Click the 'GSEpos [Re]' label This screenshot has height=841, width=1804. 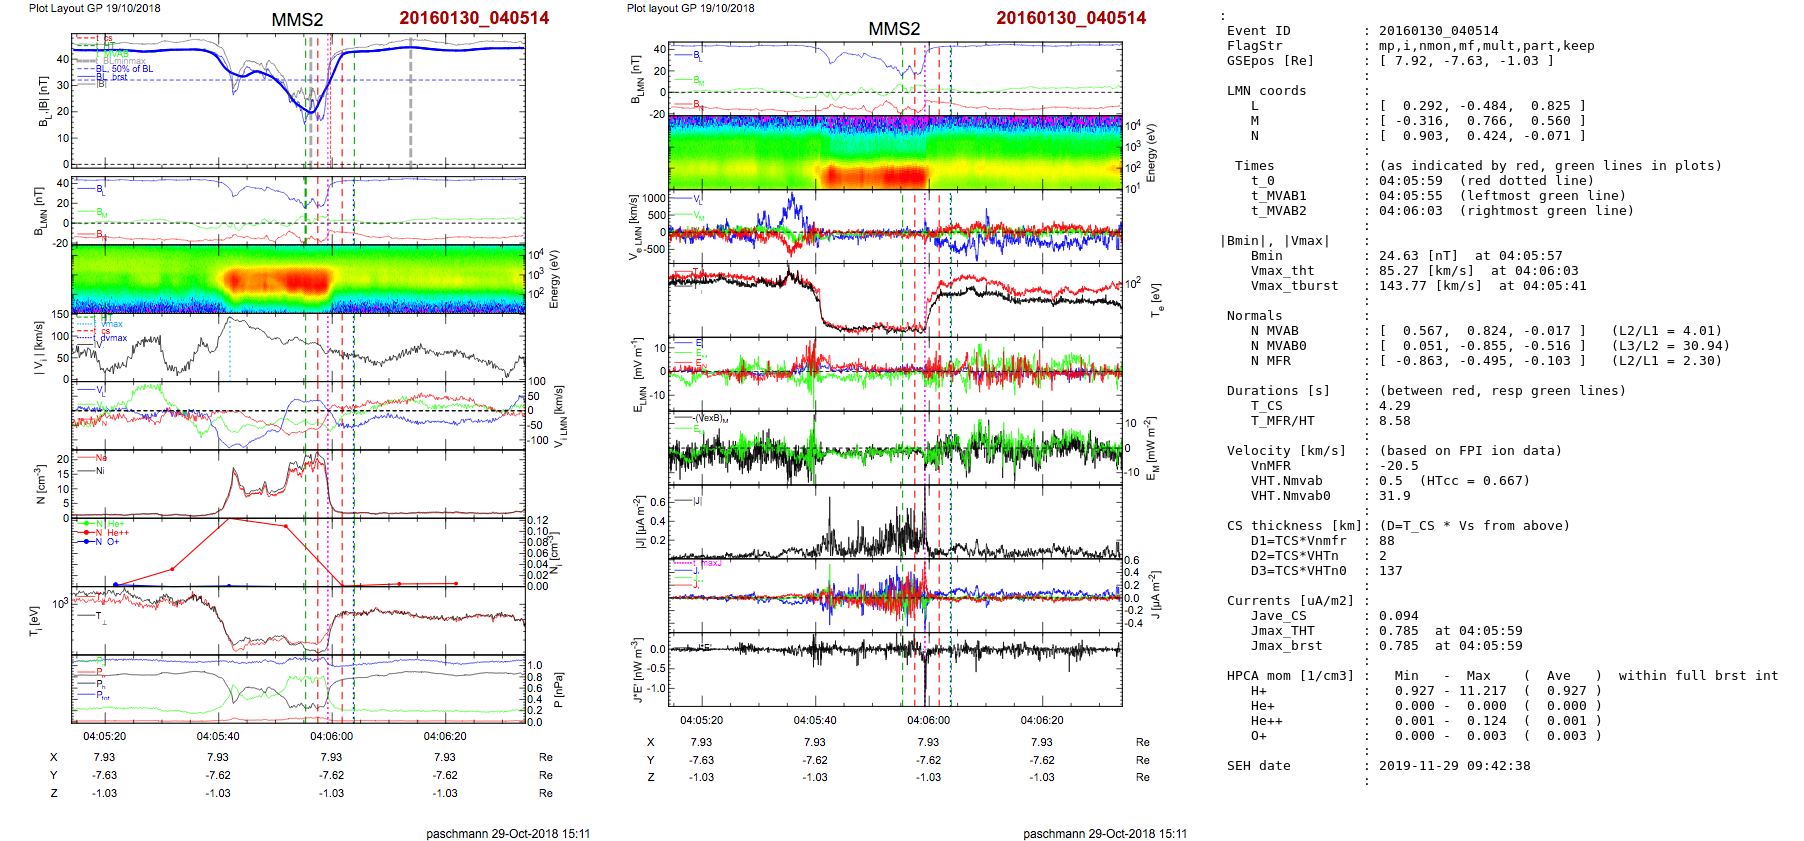coord(1270,61)
